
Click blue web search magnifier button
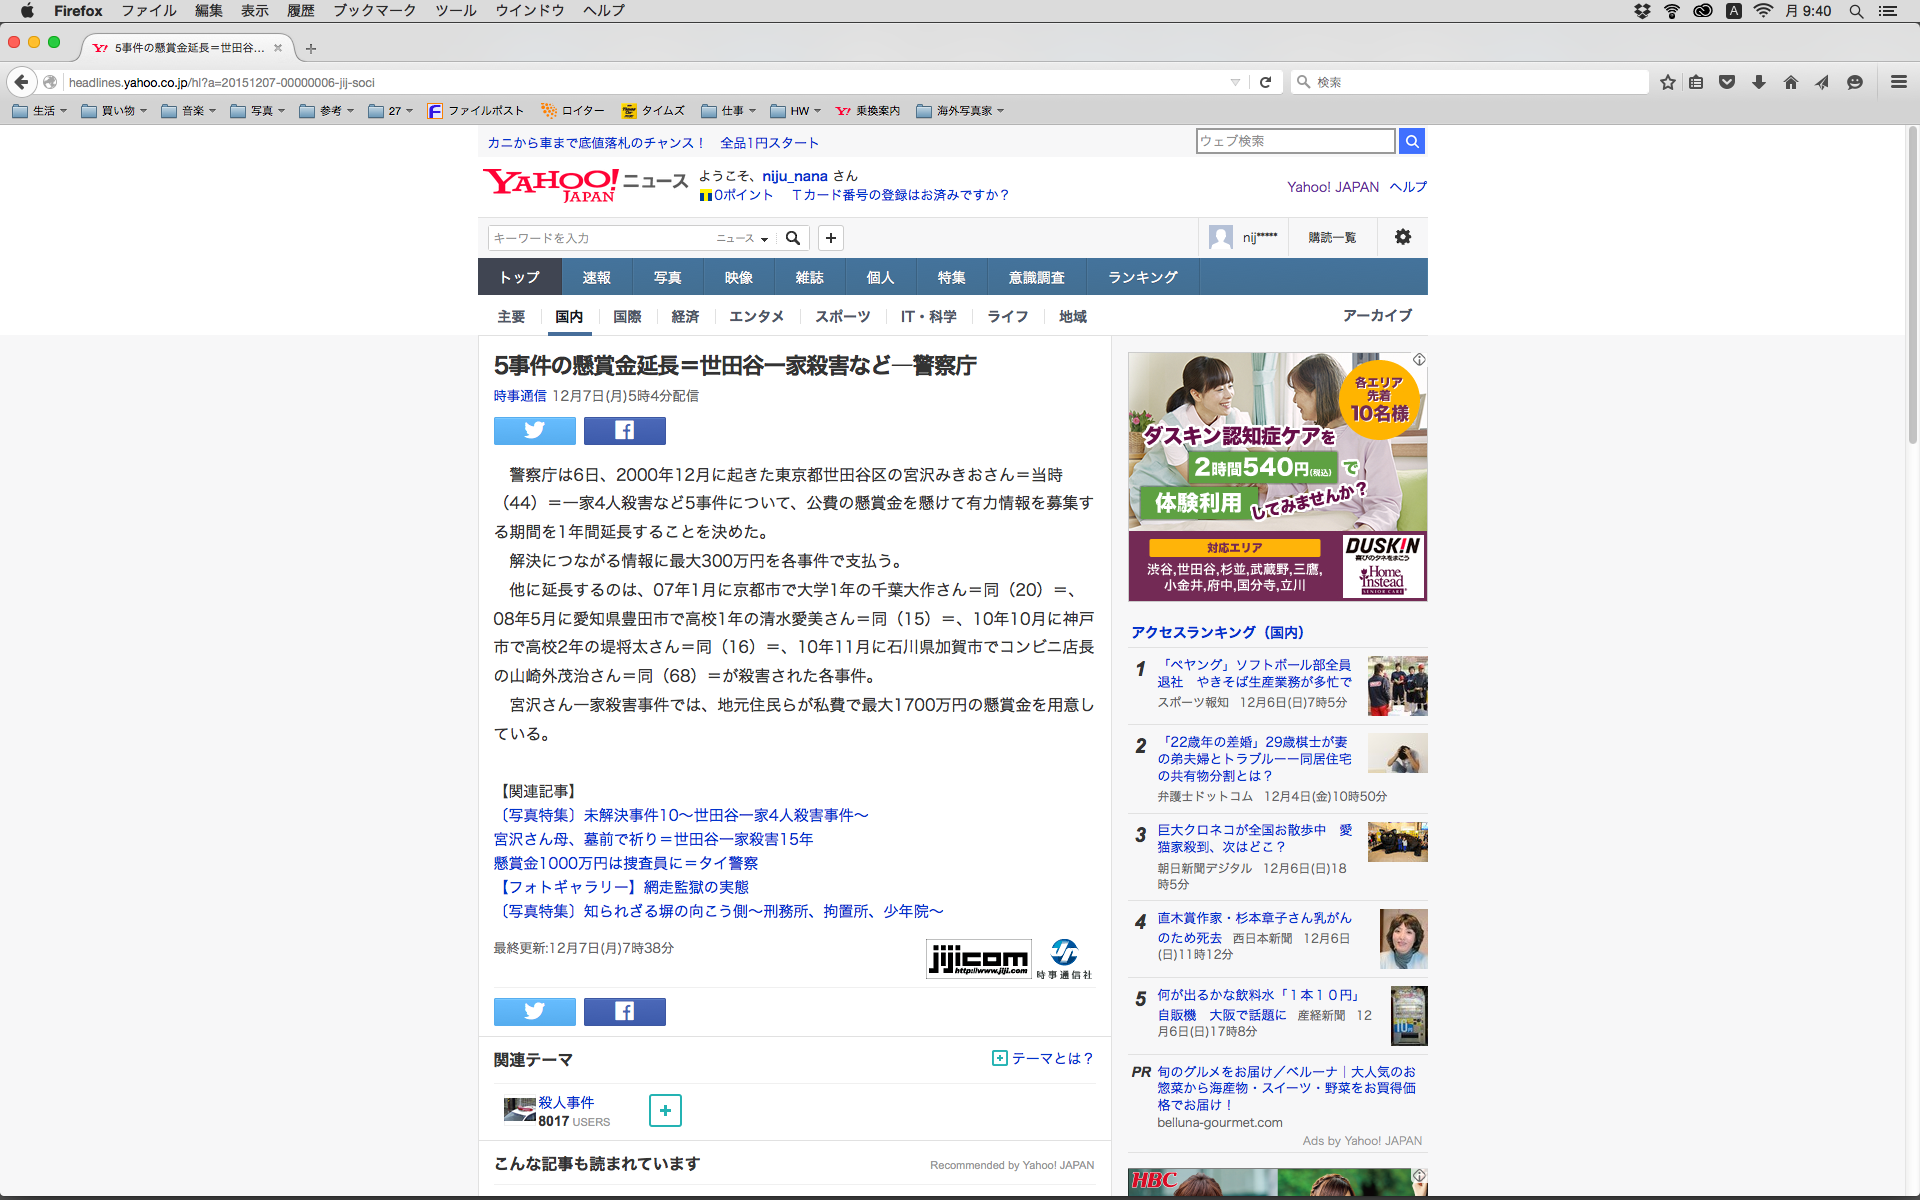(1411, 141)
